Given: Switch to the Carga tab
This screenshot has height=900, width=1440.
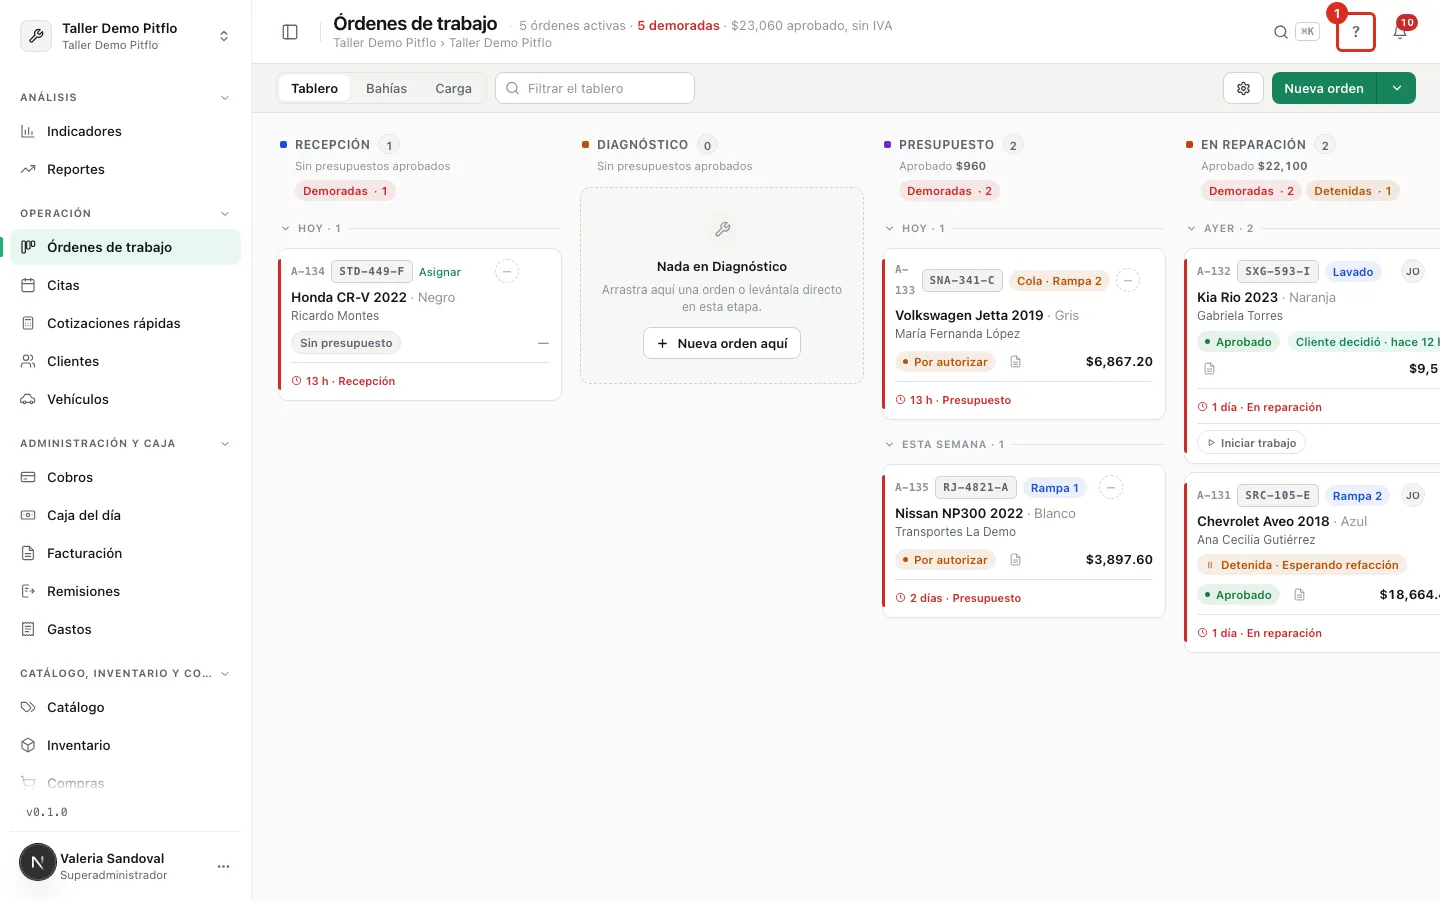Looking at the screenshot, I should coord(453,88).
